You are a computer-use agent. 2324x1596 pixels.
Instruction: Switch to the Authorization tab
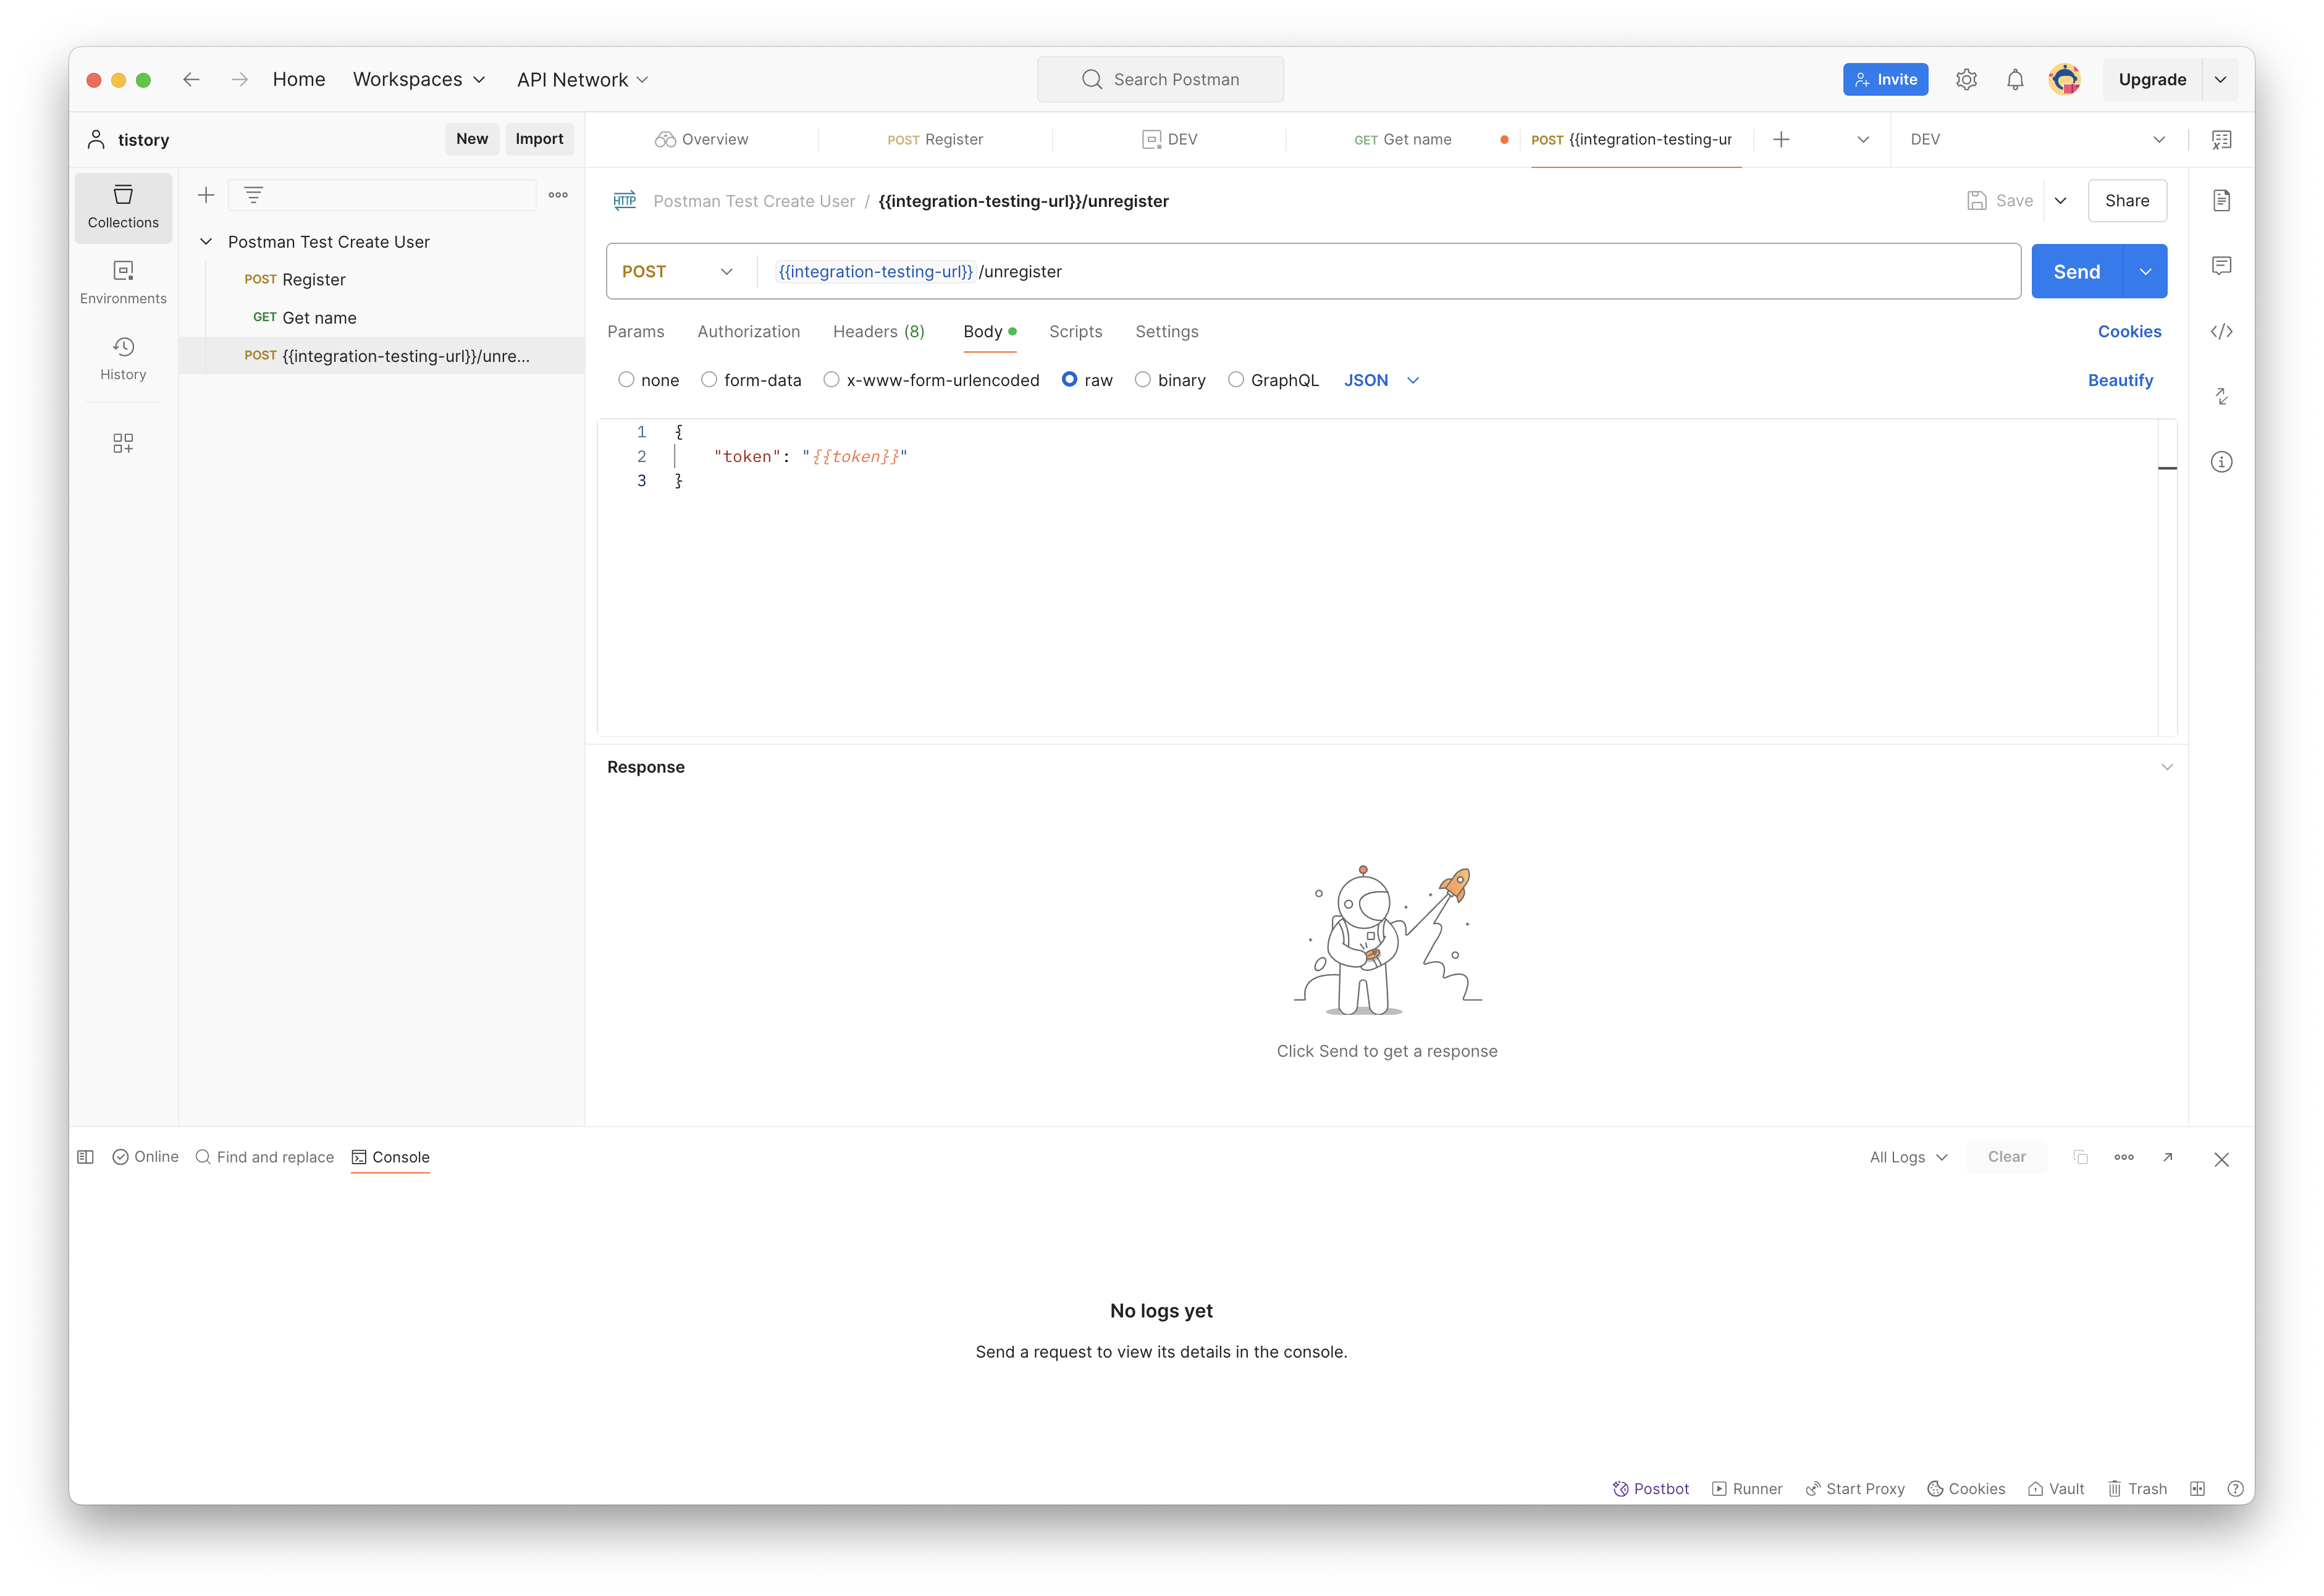coord(748,332)
